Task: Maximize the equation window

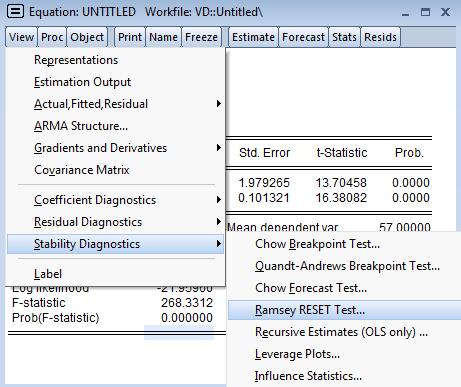Action: [x=425, y=12]
